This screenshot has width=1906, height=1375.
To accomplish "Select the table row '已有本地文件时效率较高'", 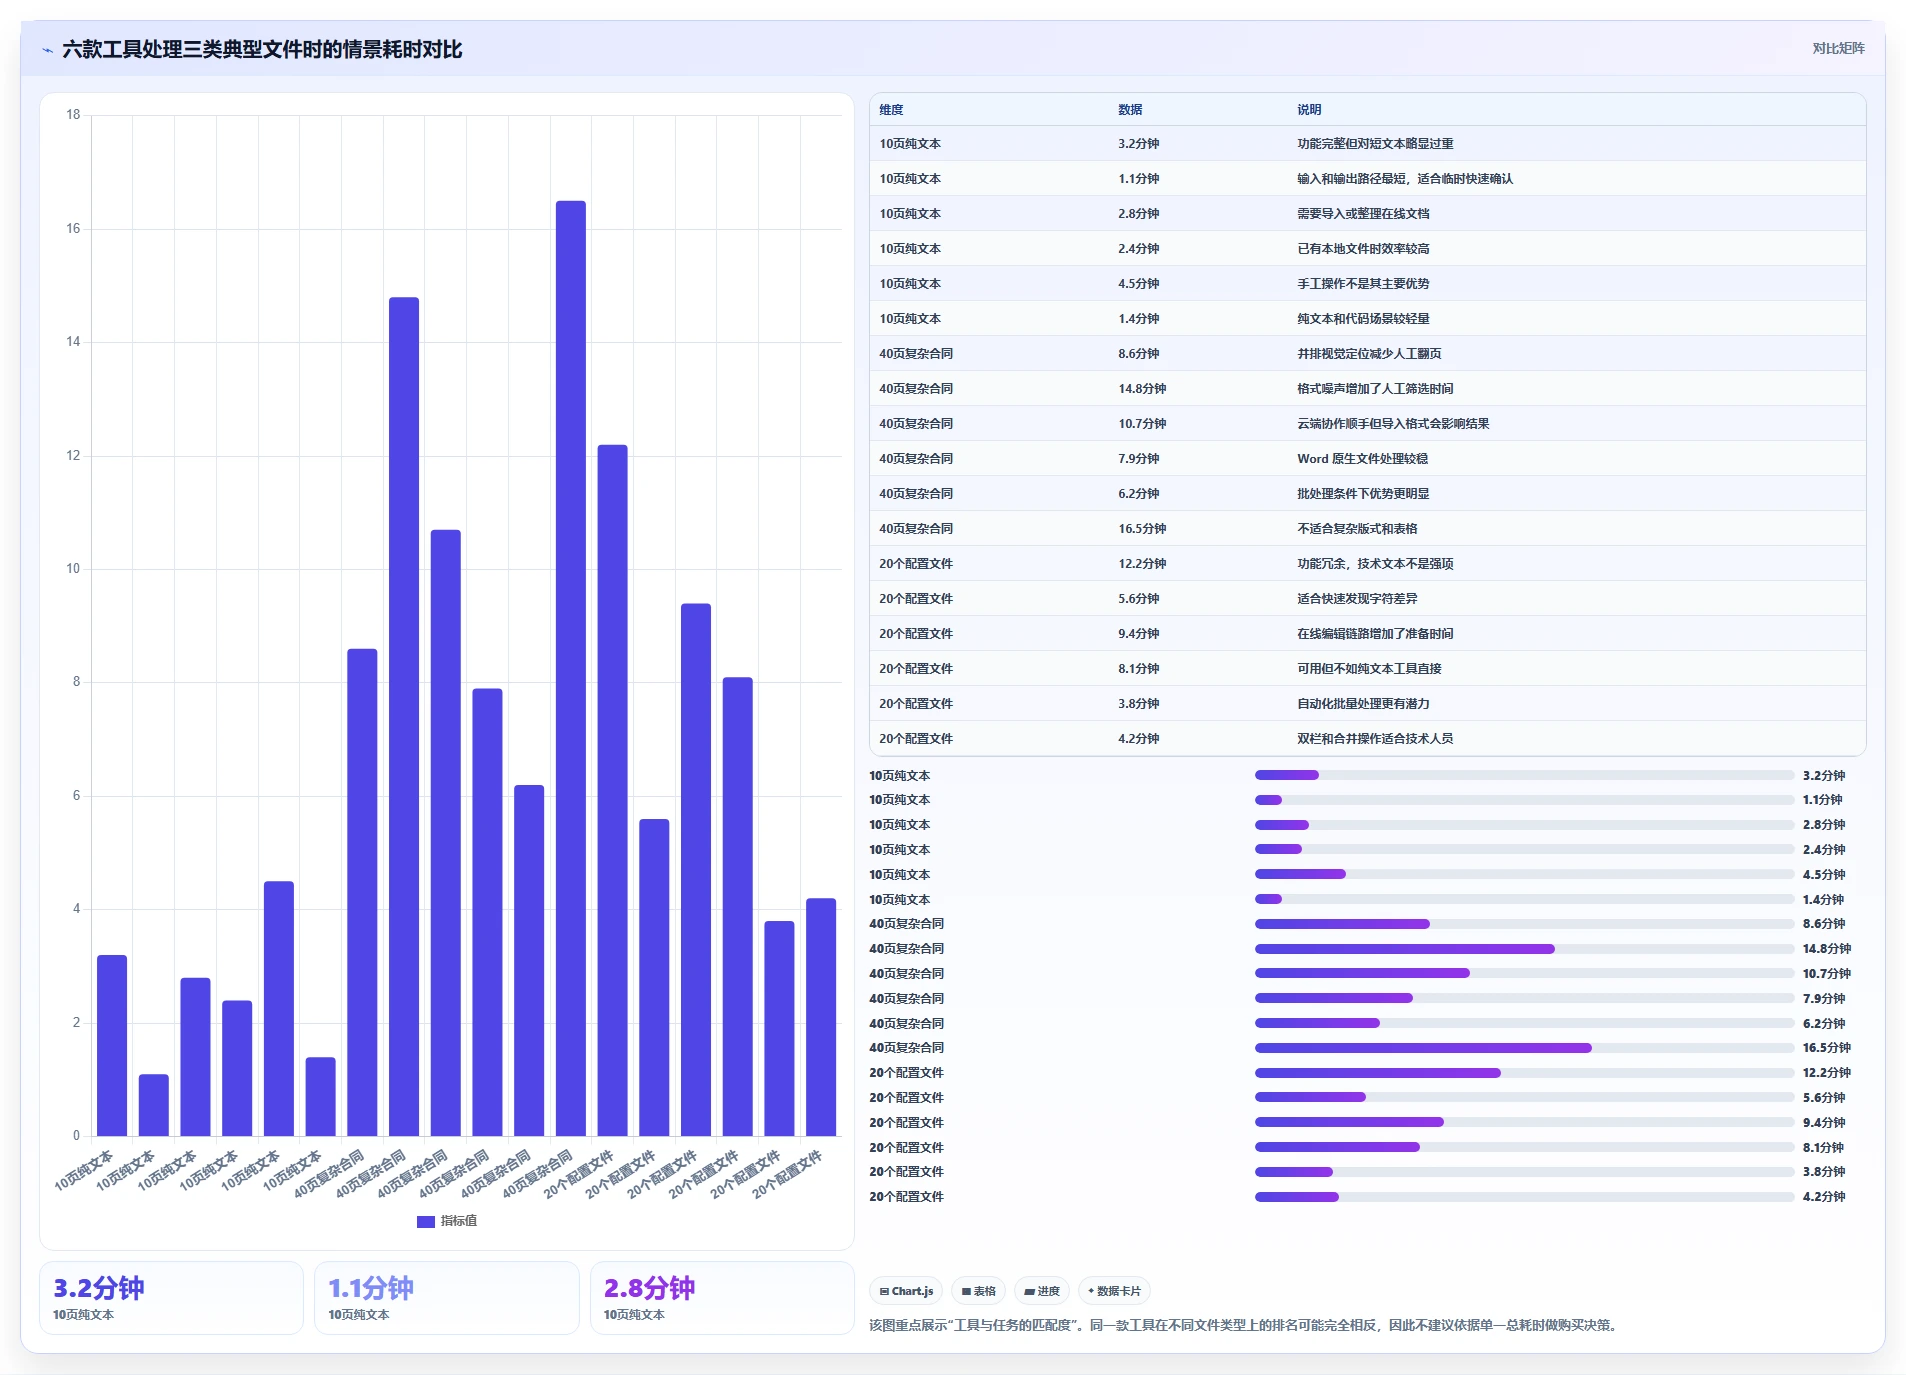I will click(1367, 249).
